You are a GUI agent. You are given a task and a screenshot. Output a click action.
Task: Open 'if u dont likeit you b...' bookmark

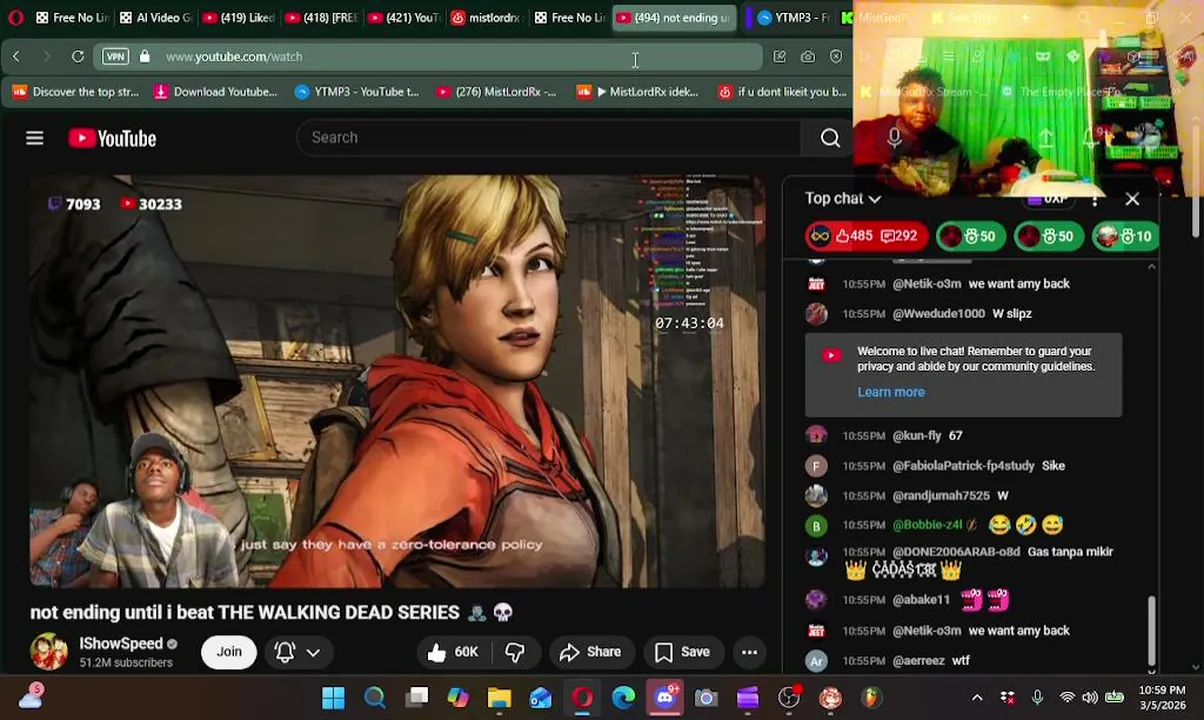click(783, 92)
